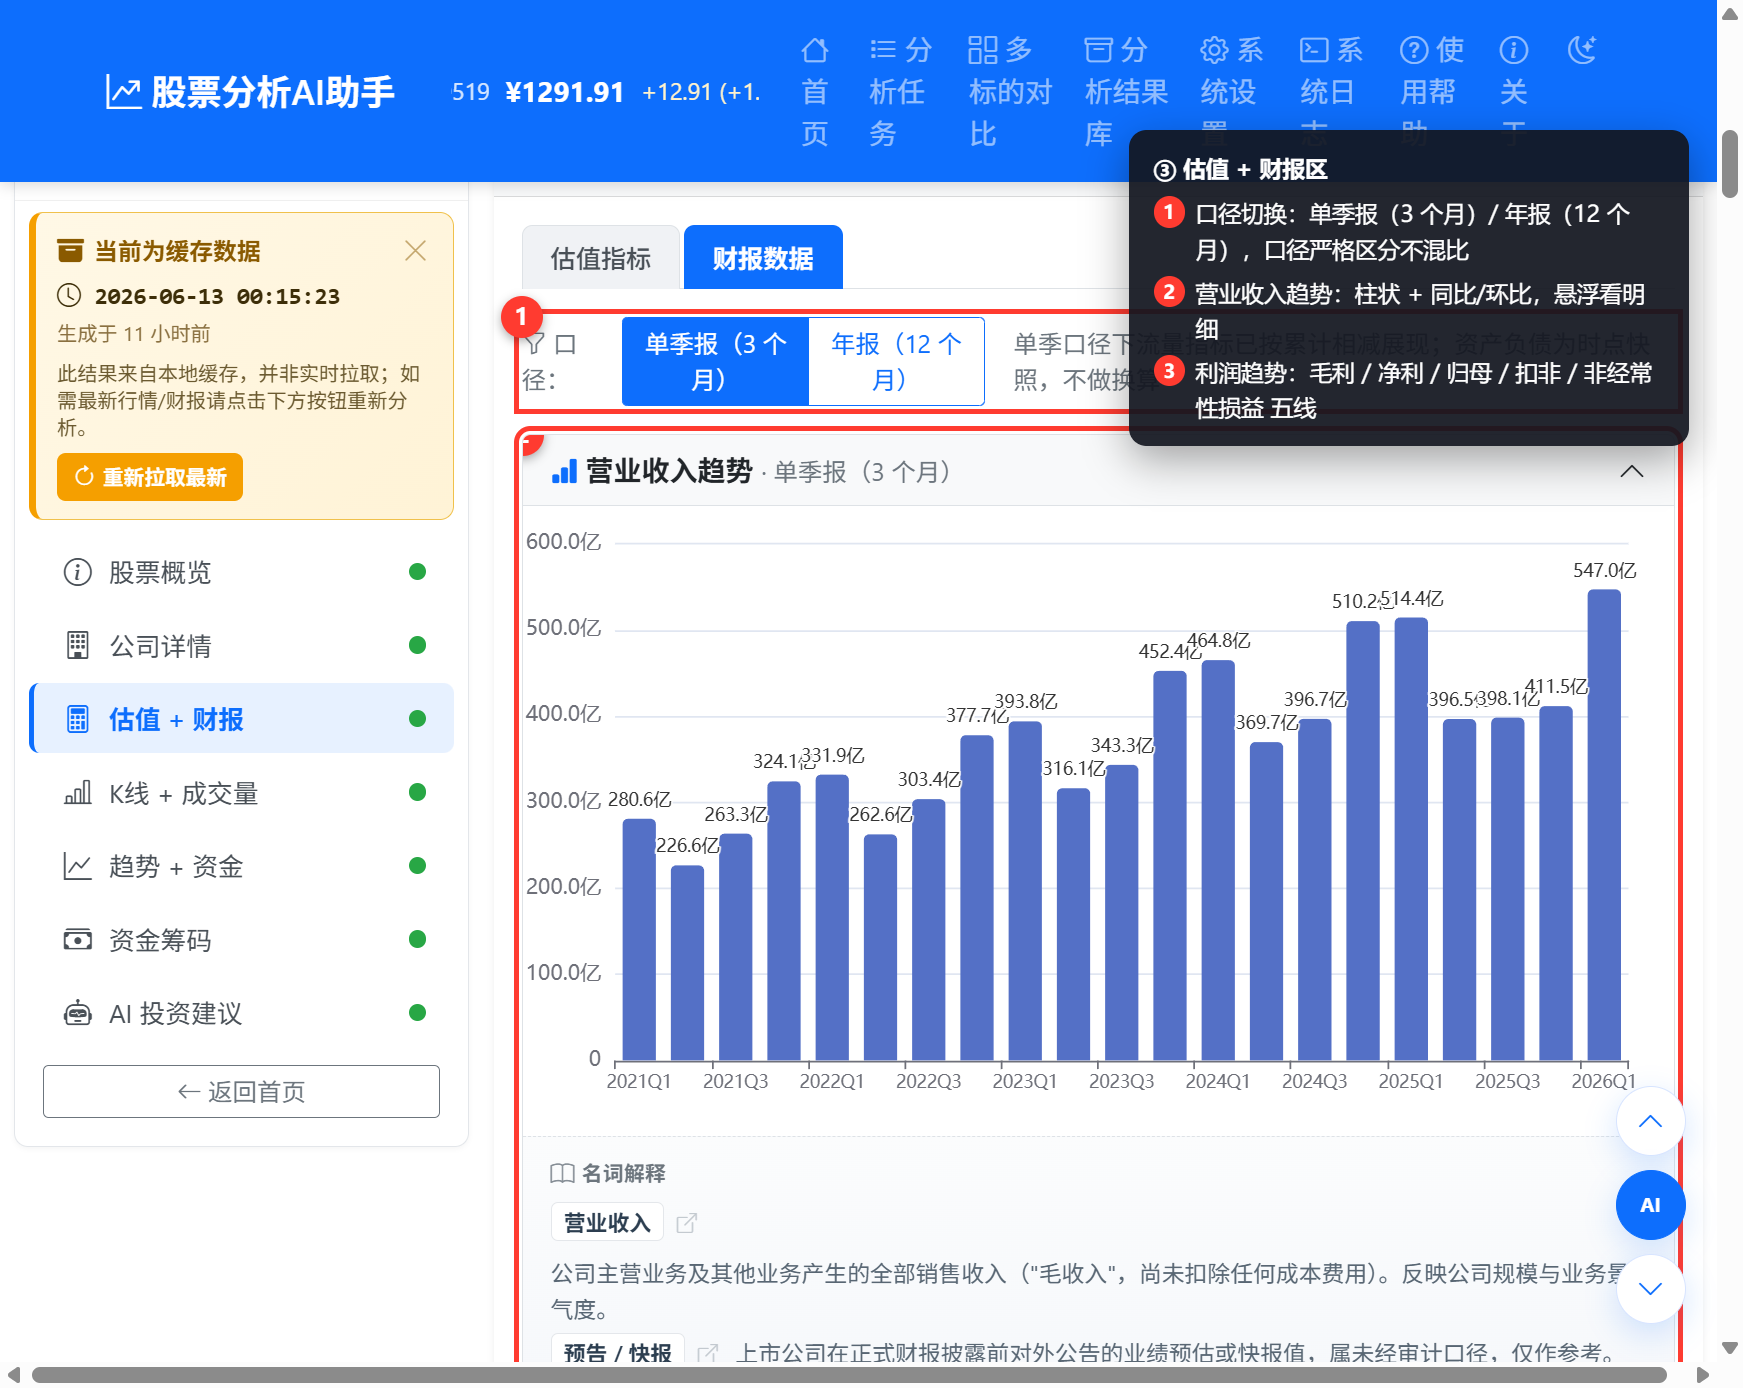Click the info icon next to 股票概览

[x=78, y=572]
